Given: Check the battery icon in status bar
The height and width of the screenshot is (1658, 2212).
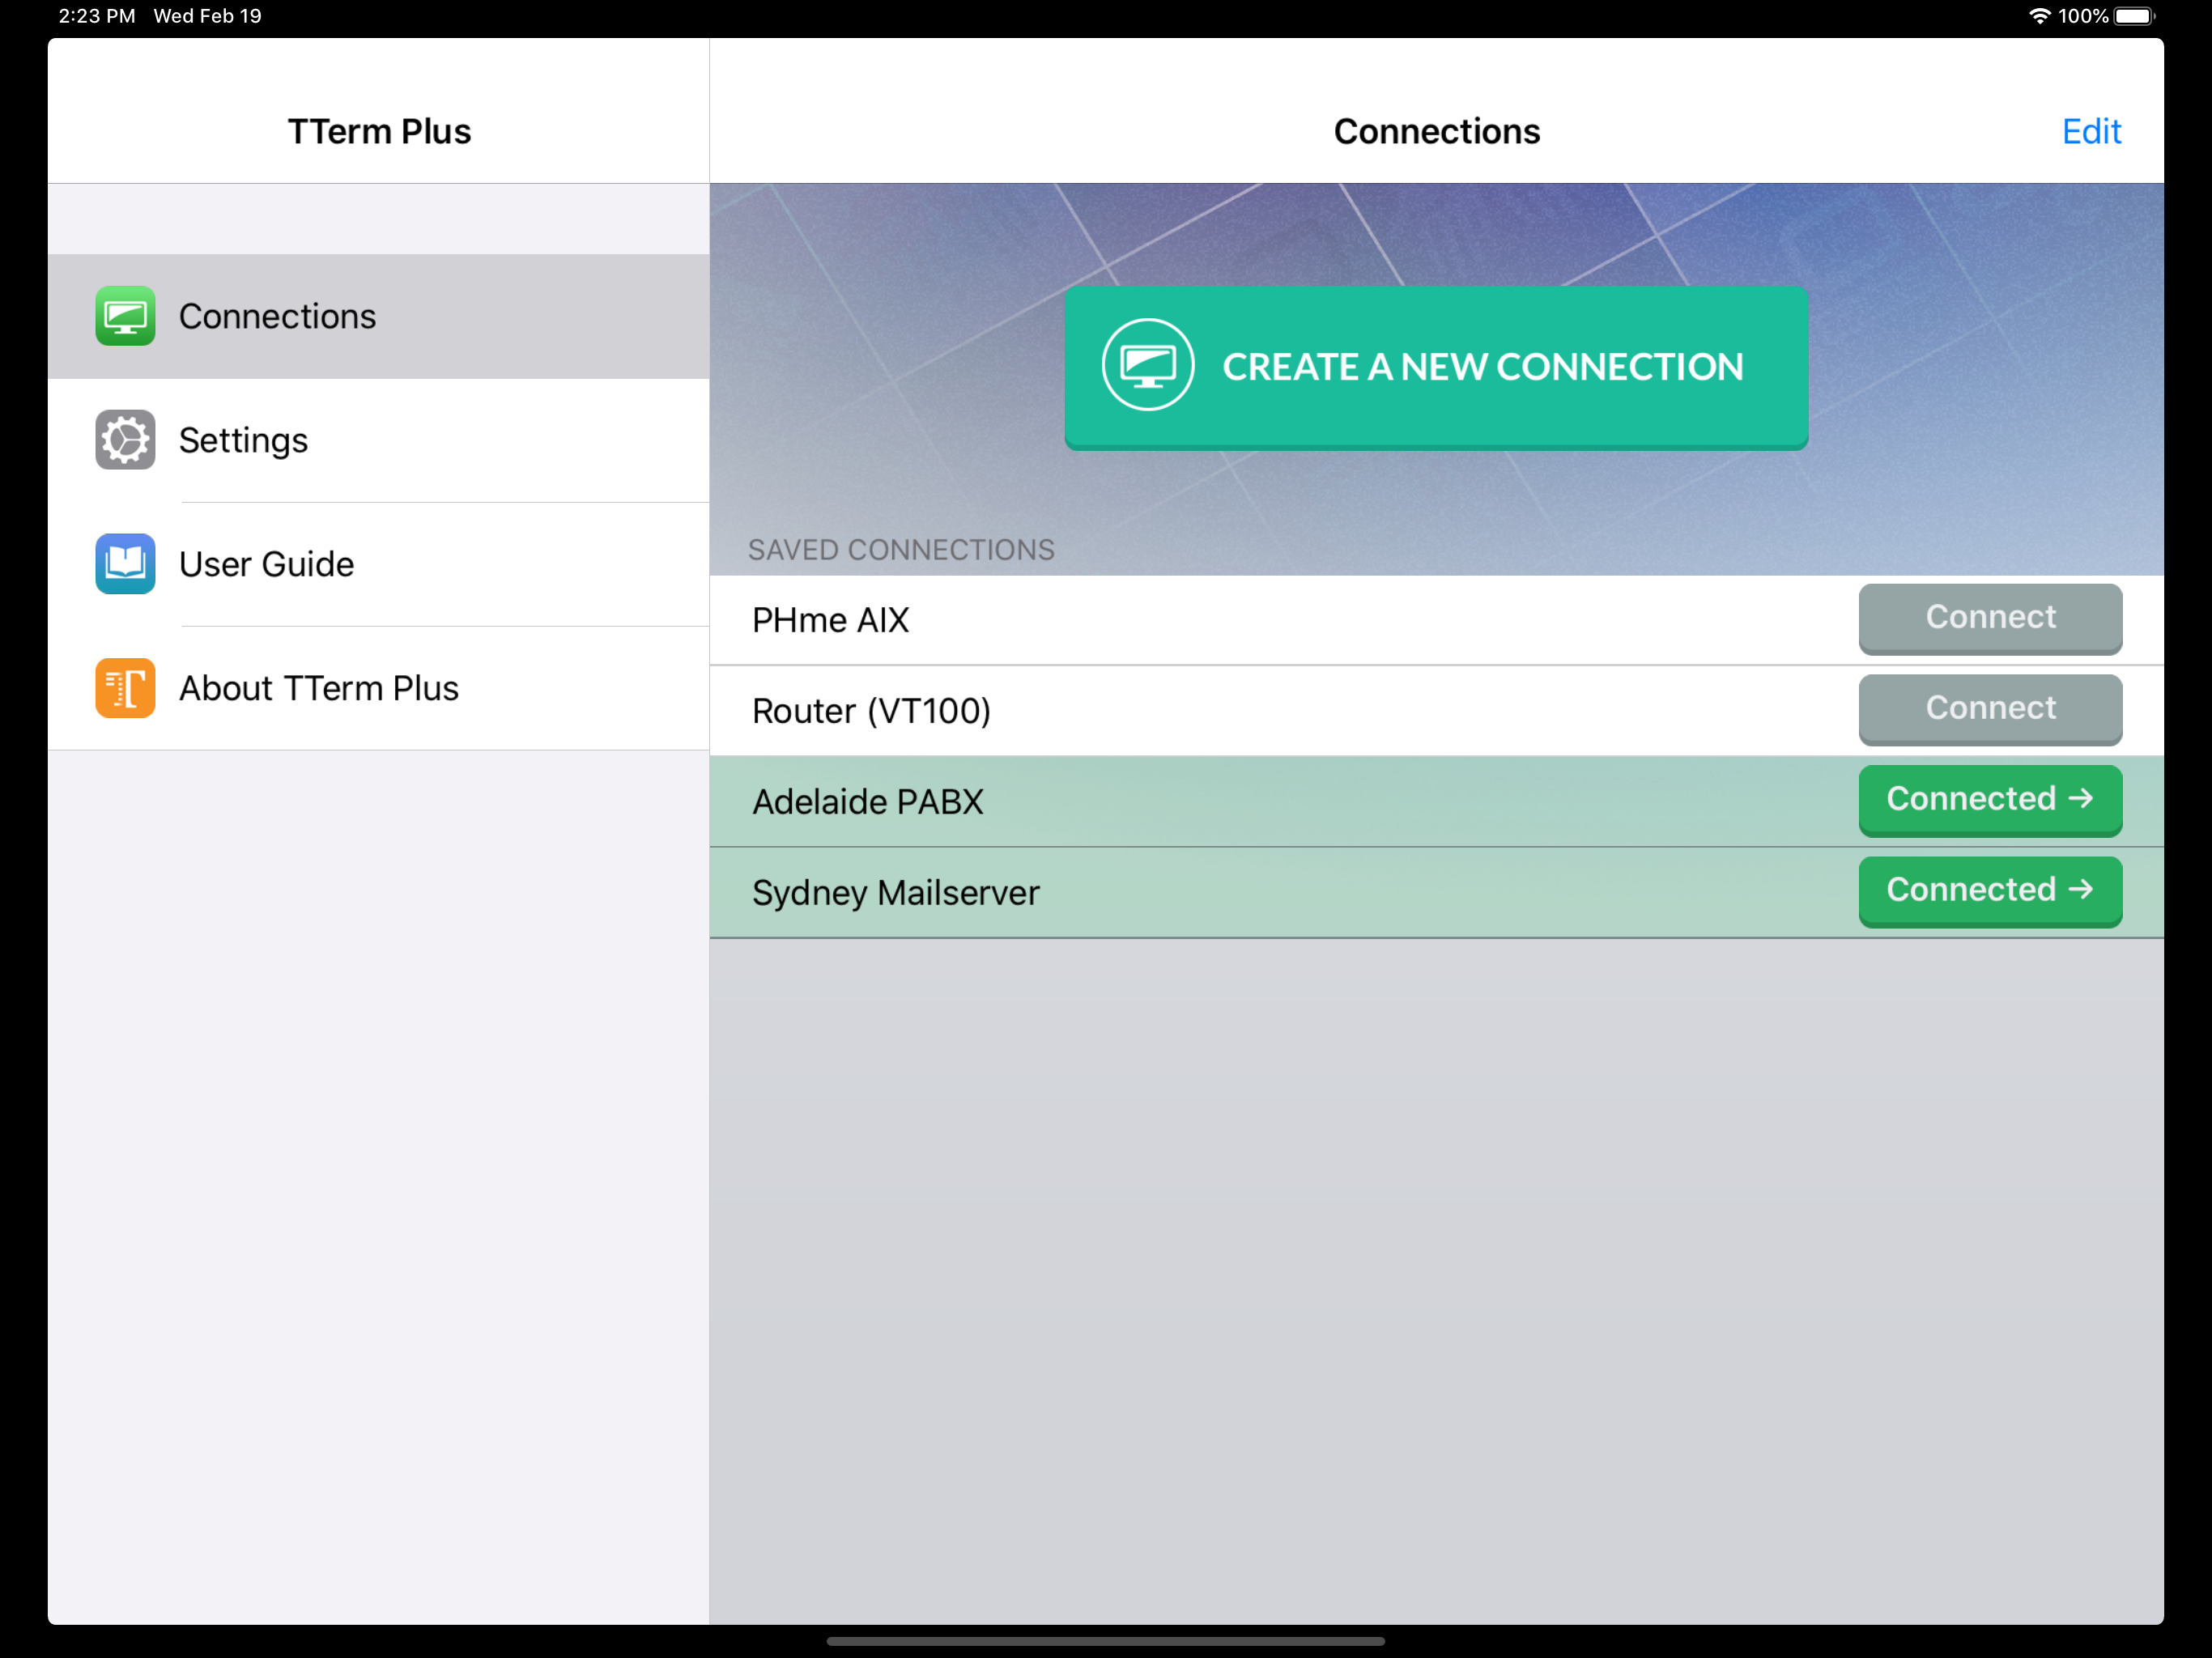Looking at the screenshot, I should [2135, 16].
